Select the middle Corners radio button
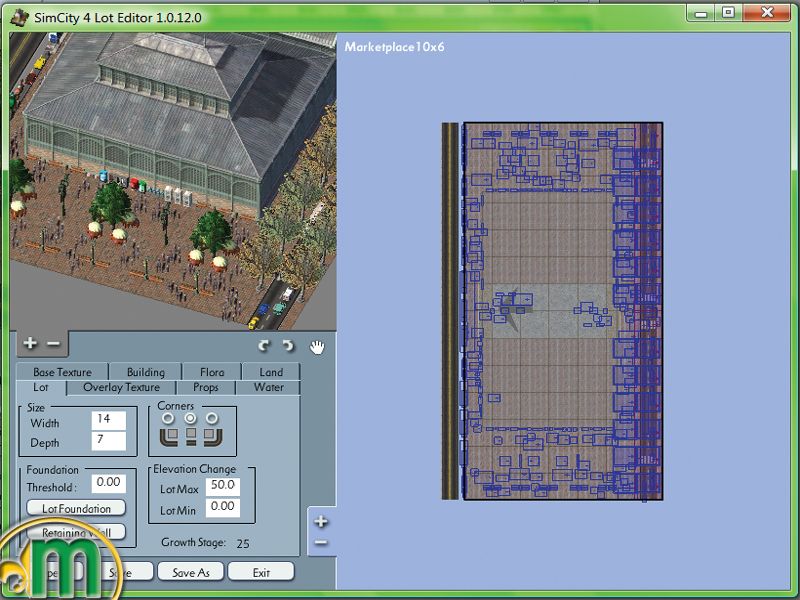This screenshot has height=600, width=800. pos(190,419)
